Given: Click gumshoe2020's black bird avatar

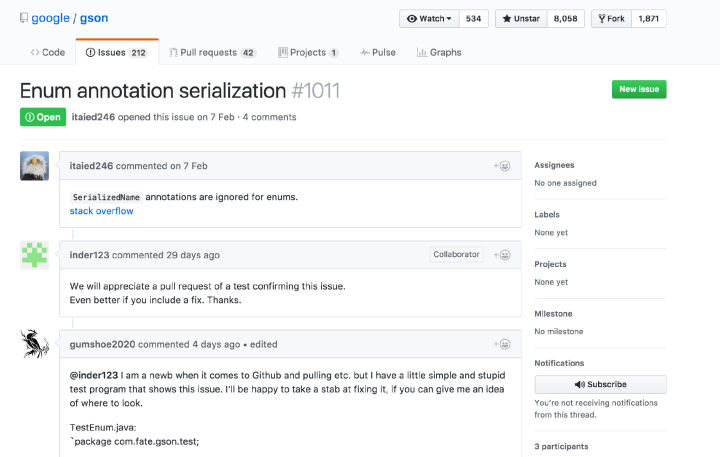Looking at the screenshot, I should click(35, 344).
